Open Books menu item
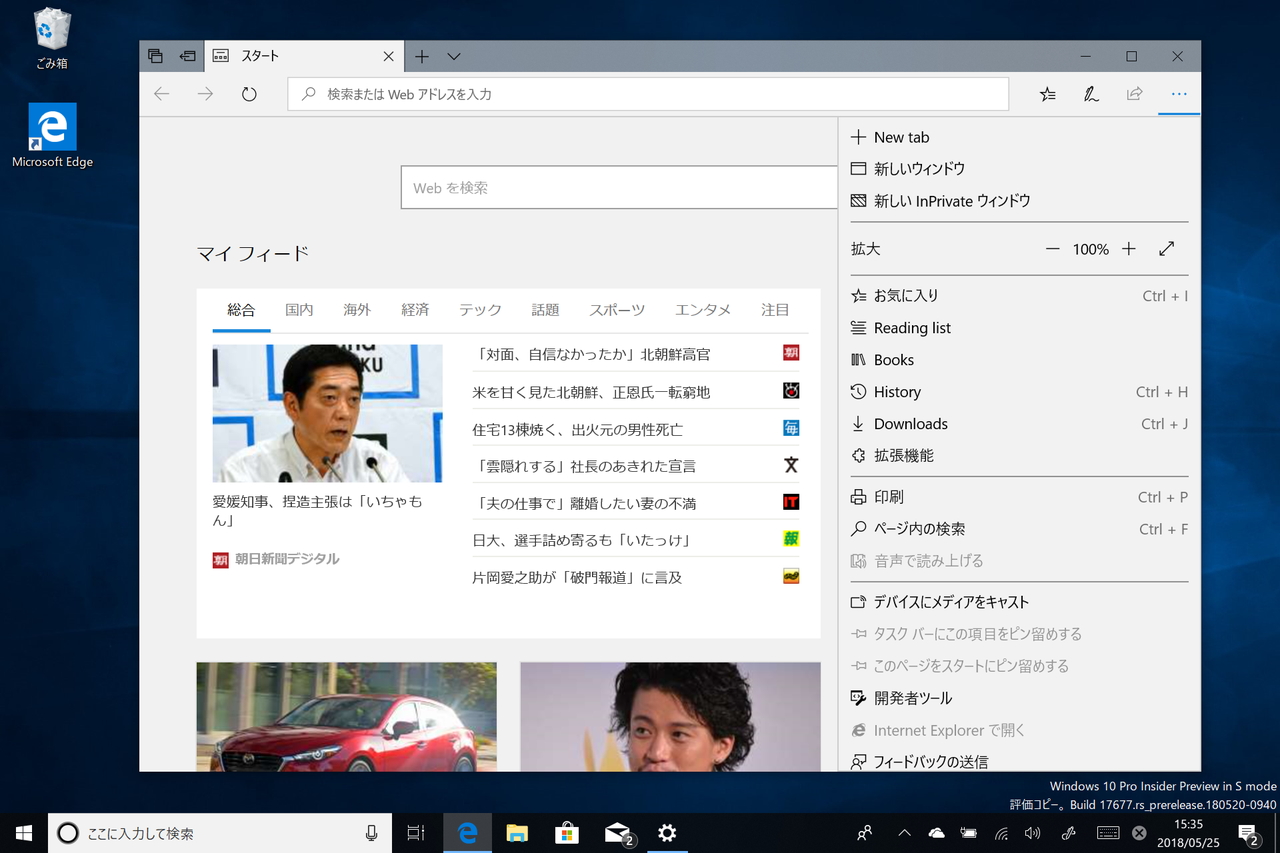 [x=1019, y=360]
